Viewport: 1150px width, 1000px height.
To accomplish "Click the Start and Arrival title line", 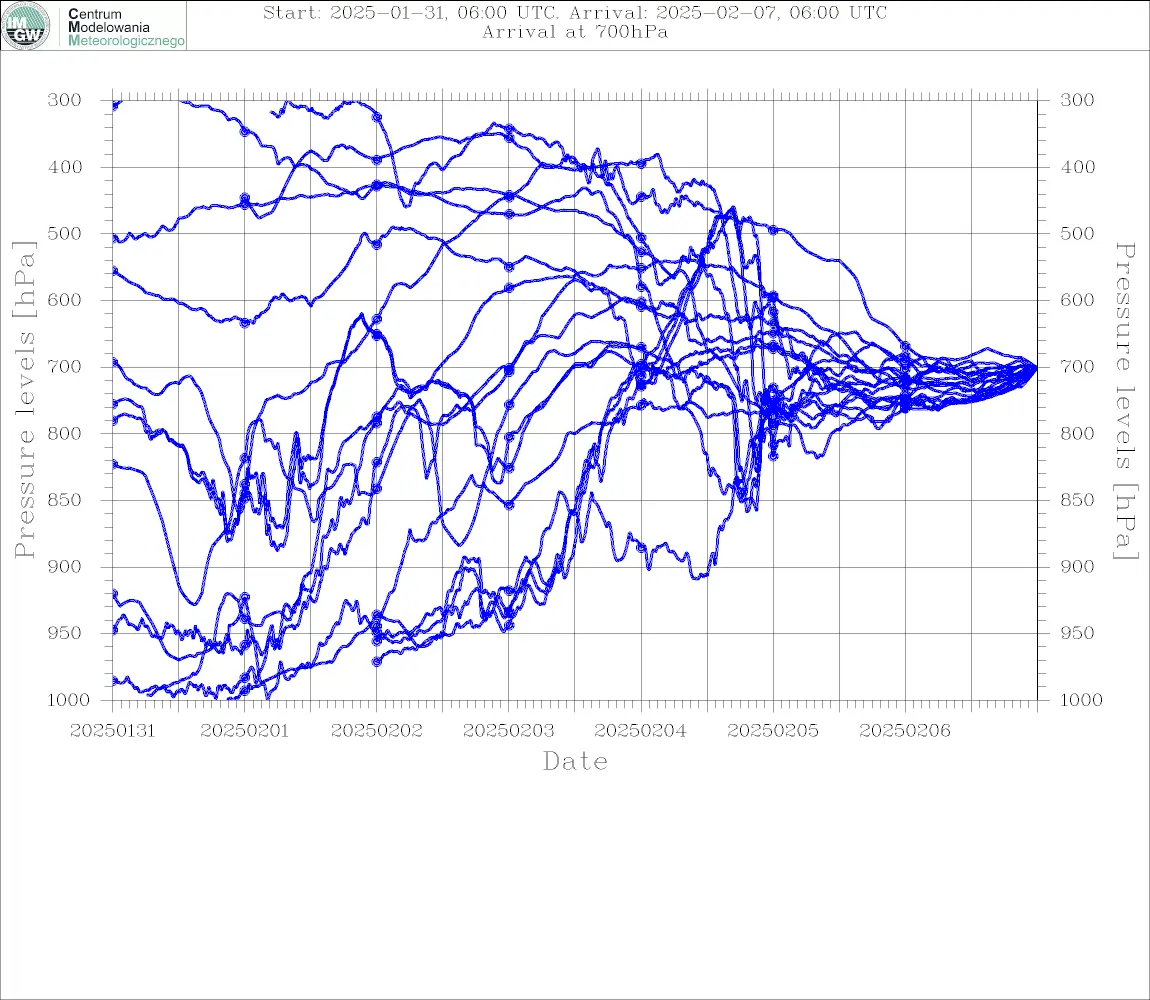I will [x=575, y=12].
